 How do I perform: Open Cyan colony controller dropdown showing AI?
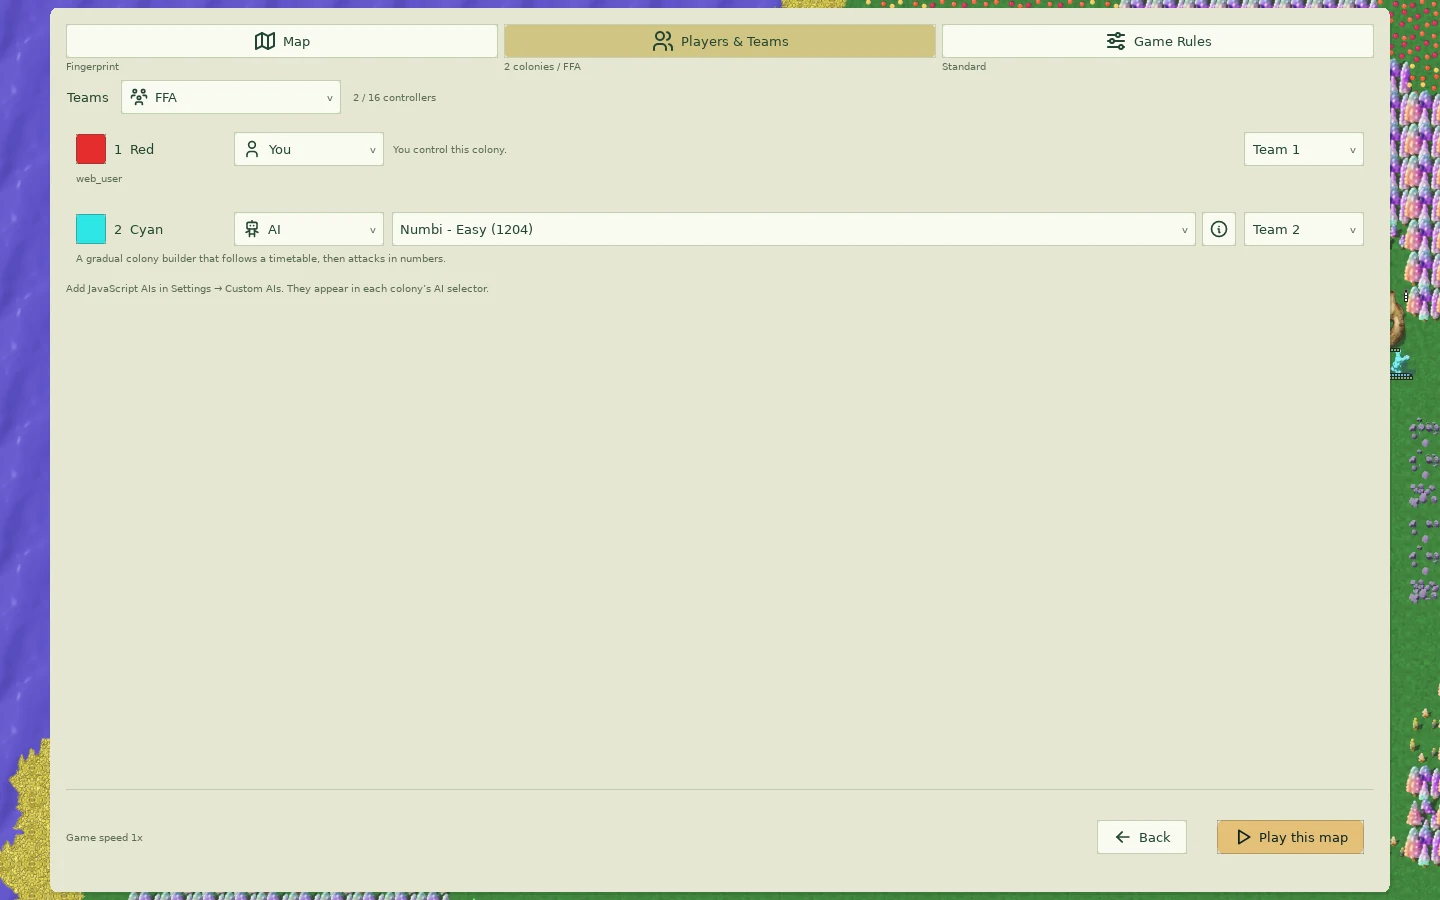[309, 229]
